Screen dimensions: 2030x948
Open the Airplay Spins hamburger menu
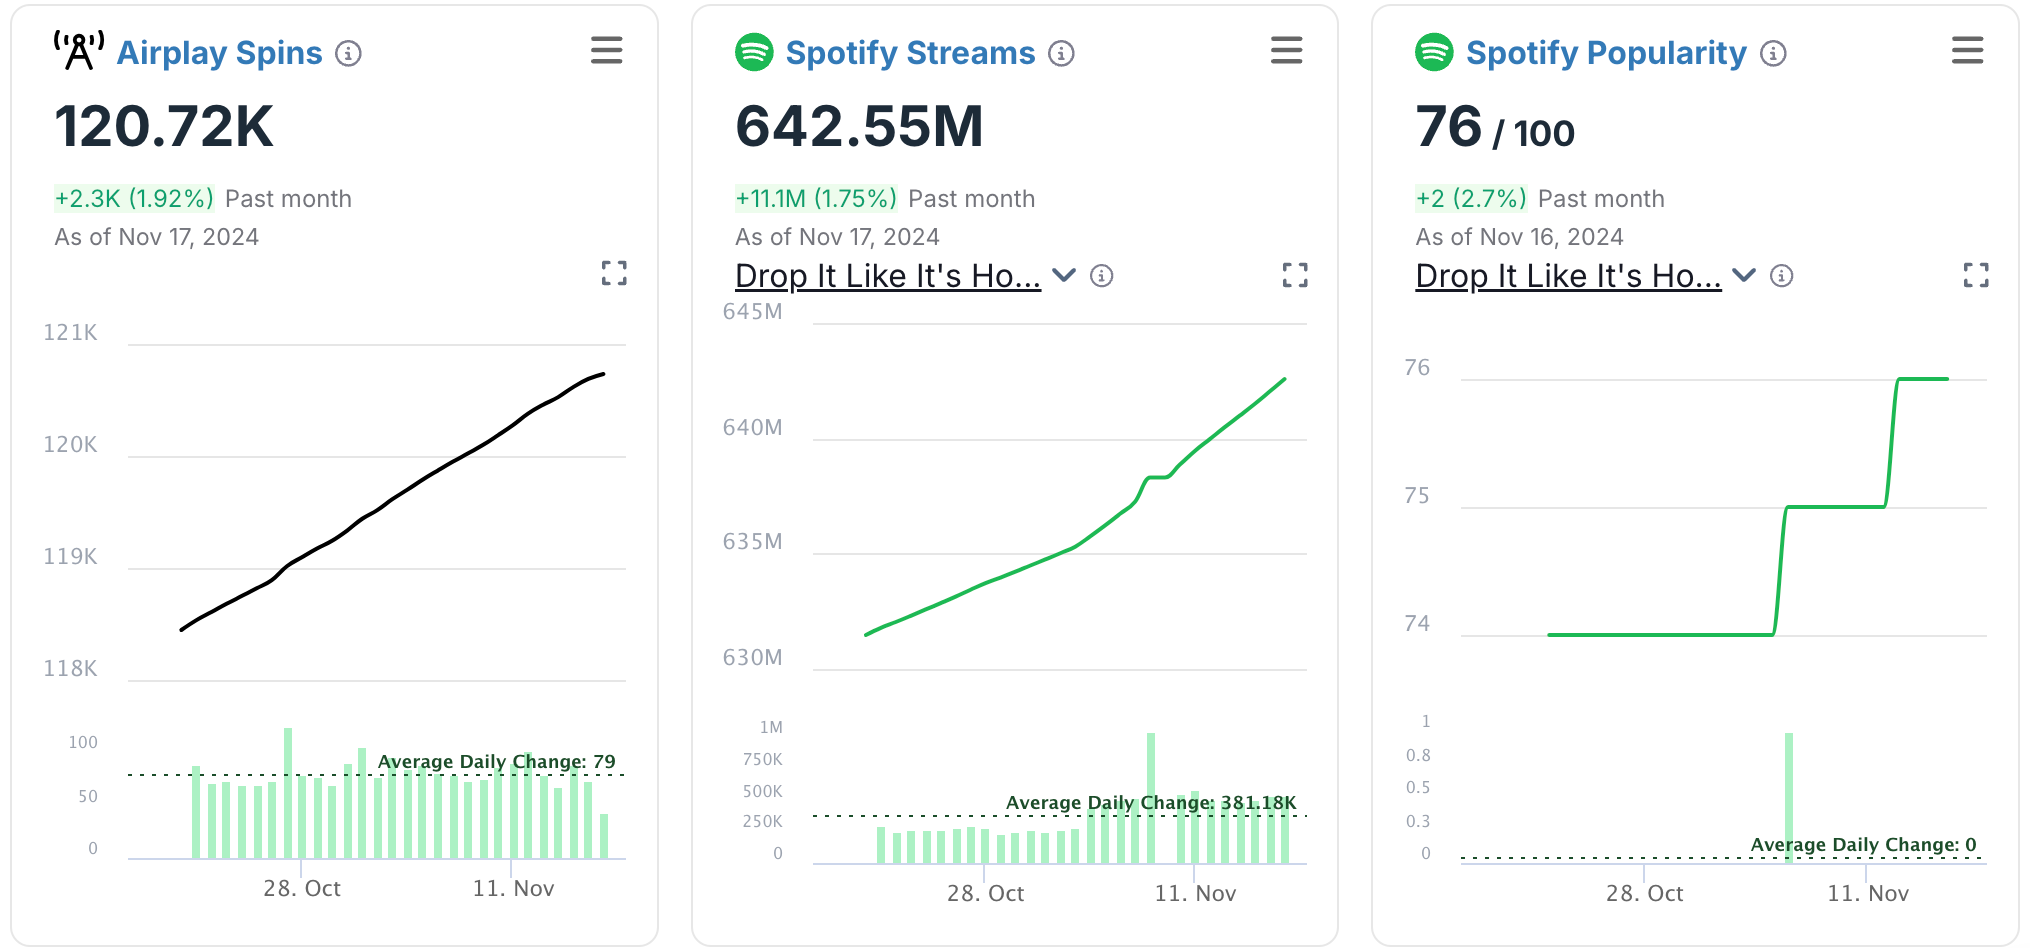(x=606, y=50)
